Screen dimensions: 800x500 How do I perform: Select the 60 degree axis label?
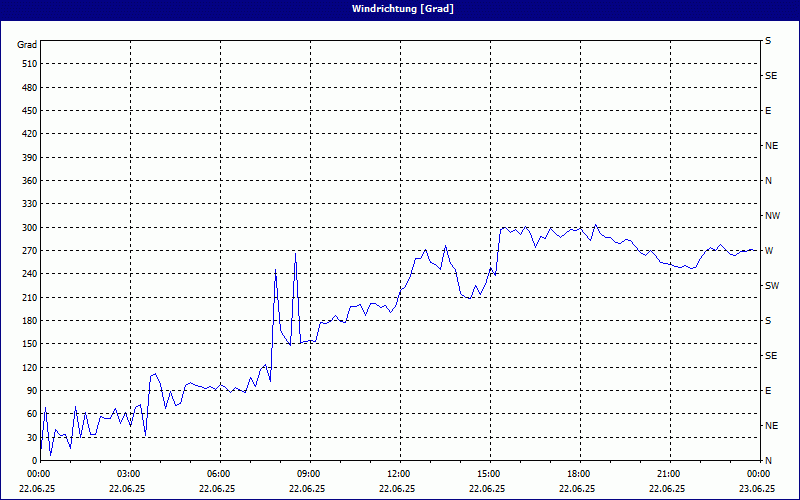click(32, 414)
